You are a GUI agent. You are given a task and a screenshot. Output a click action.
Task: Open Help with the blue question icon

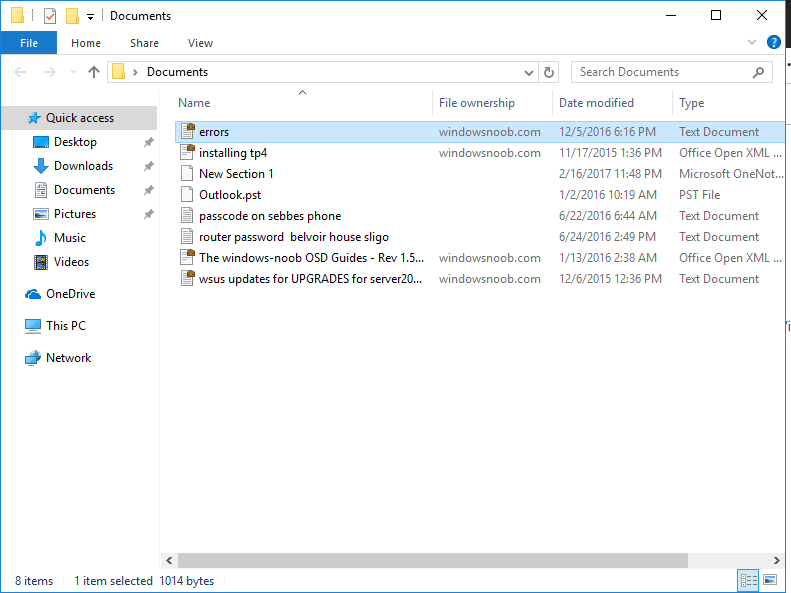click(x=773, y=42)
